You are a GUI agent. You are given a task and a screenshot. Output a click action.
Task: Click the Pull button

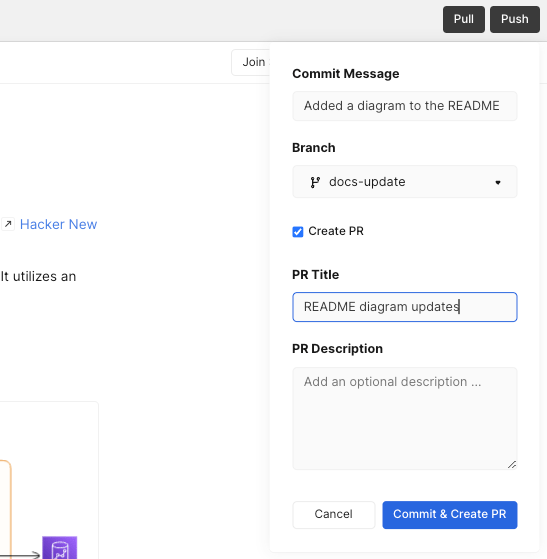[464, 19]
